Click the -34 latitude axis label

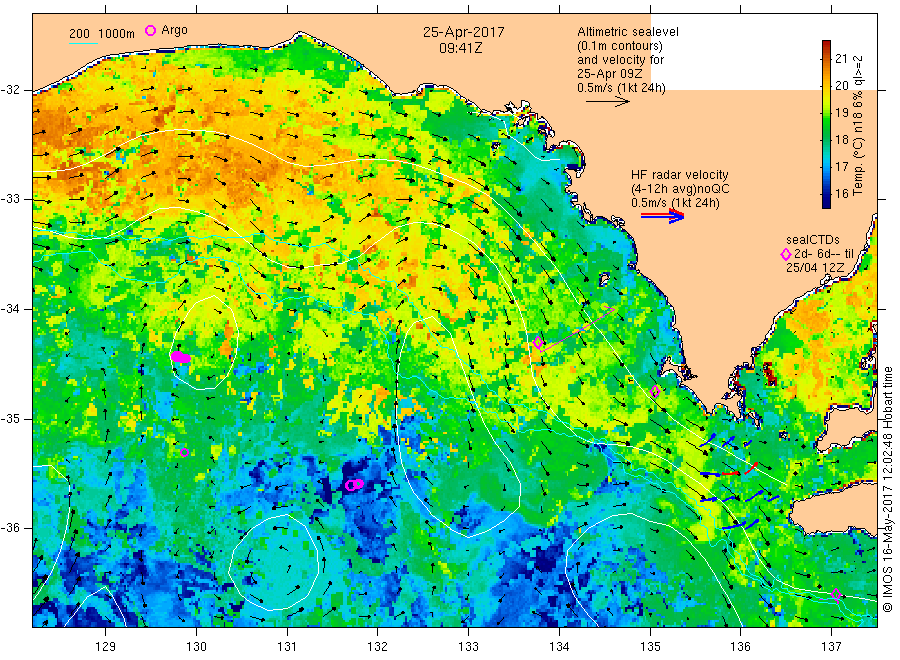click(10, 309)
